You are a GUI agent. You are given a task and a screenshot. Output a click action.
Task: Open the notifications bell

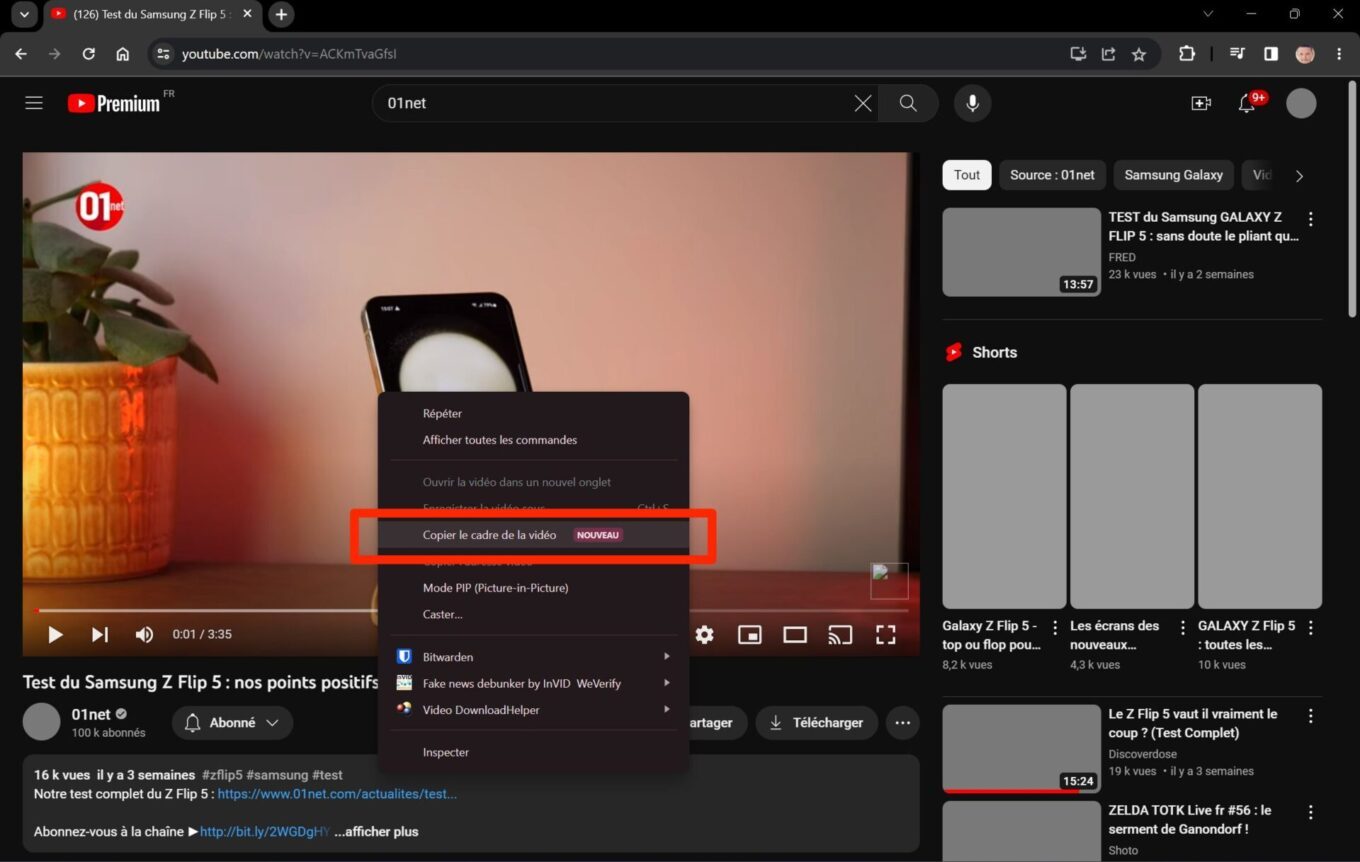[1247, 103]
